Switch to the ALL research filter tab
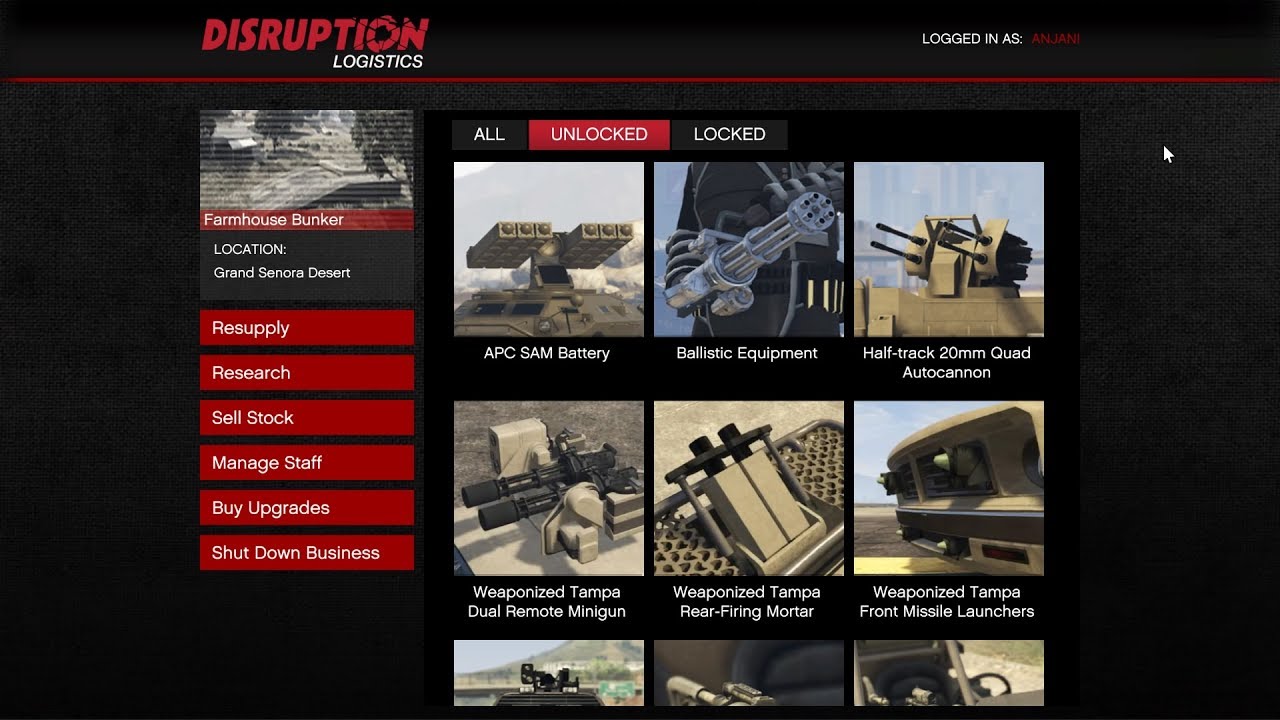The width and height of the screenshot is (1280, 720). tap(489, 135)
